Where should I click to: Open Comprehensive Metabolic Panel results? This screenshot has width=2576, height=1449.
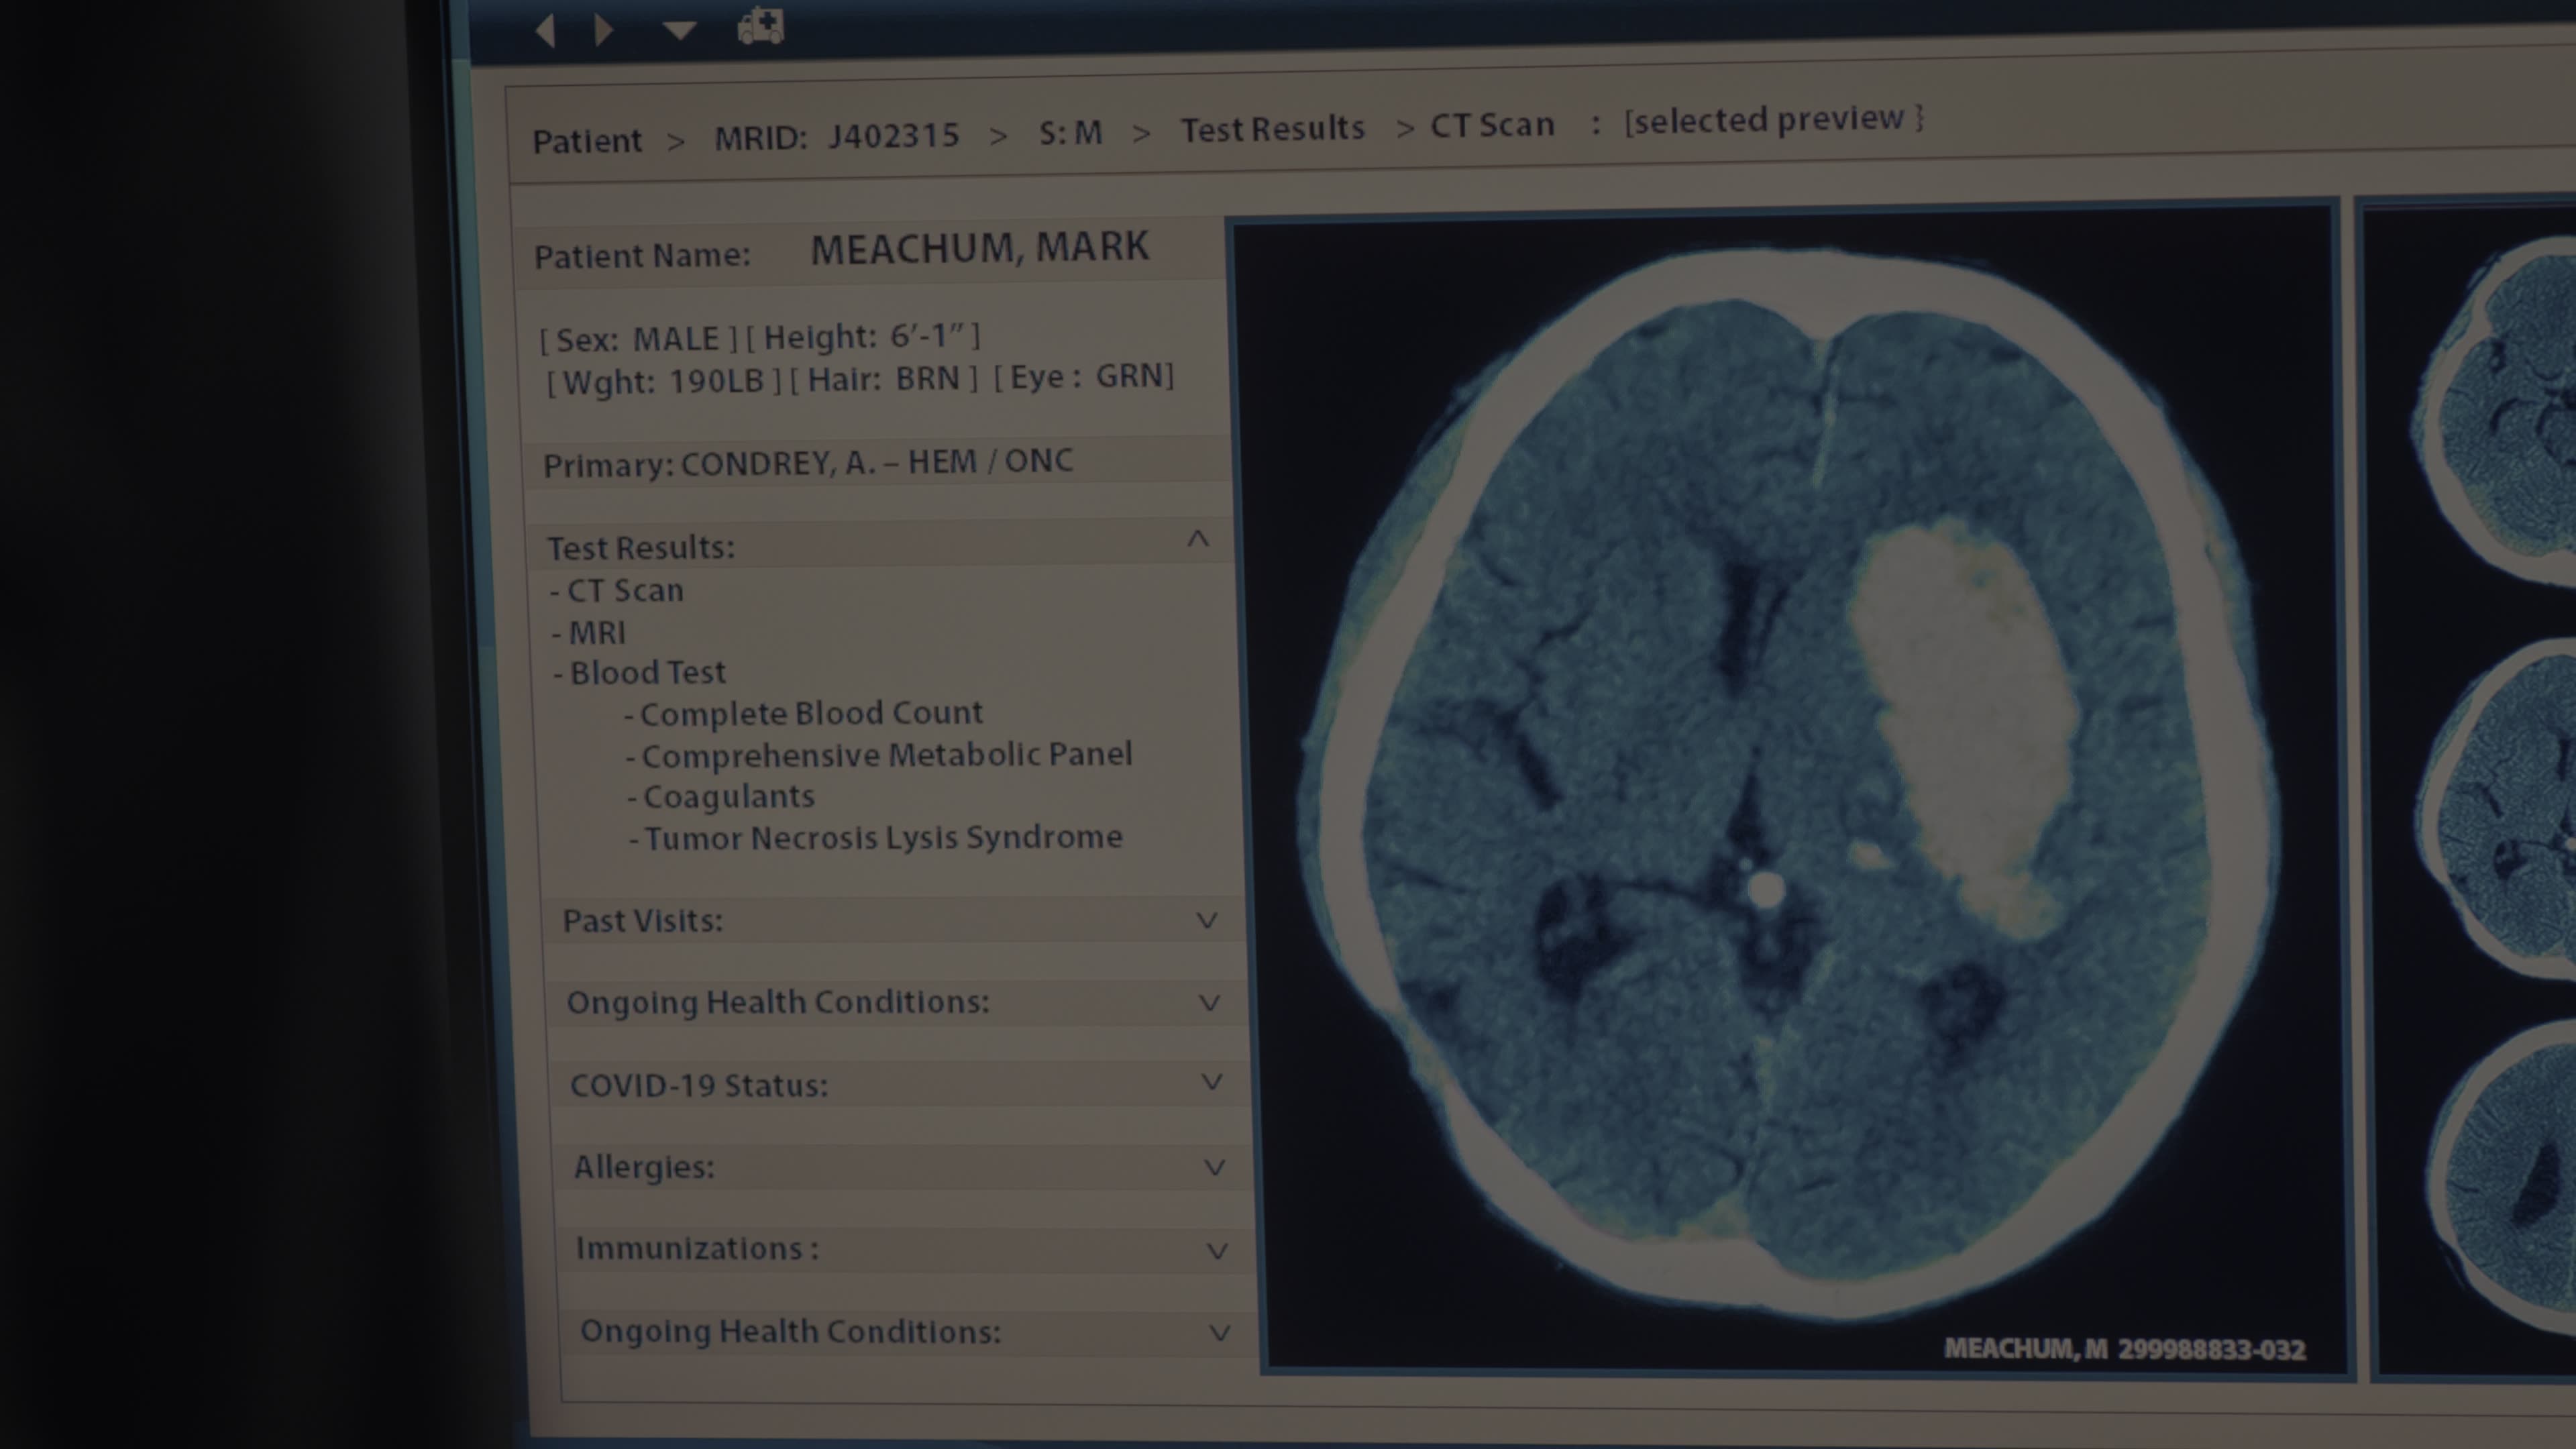coord(886,755)
